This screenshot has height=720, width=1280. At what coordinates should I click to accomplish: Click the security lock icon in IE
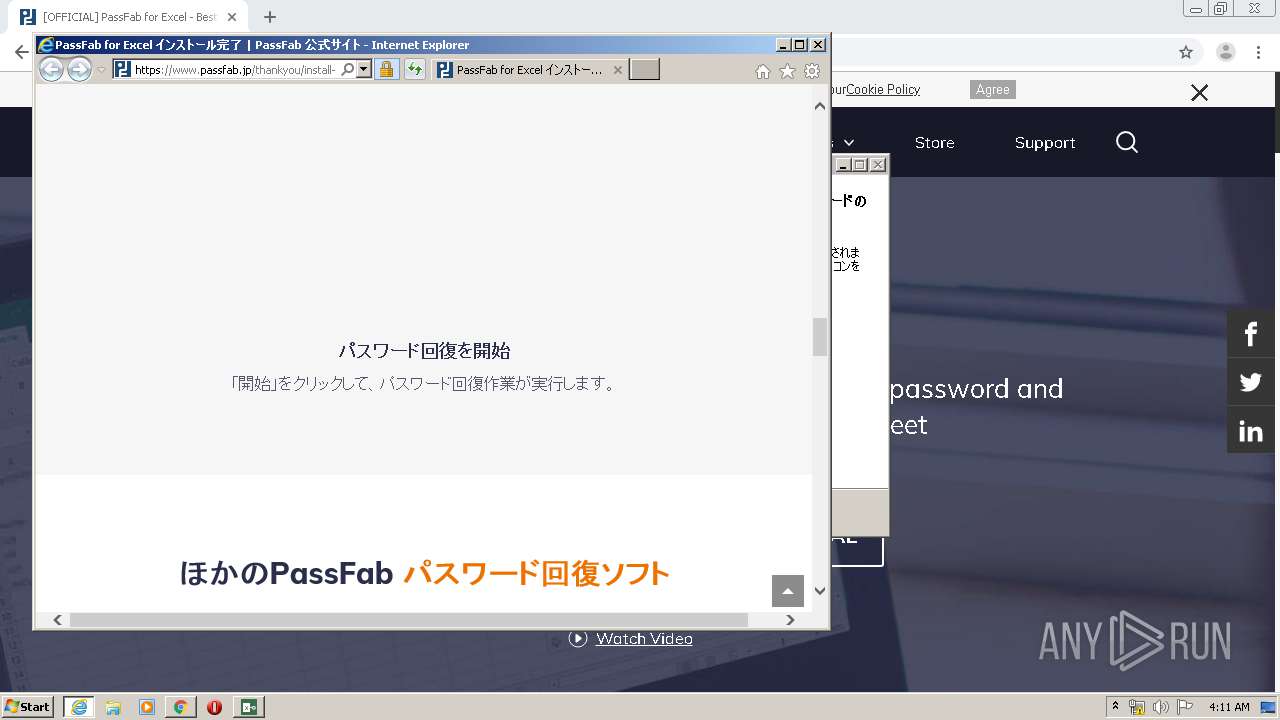[x=386, y=69]
